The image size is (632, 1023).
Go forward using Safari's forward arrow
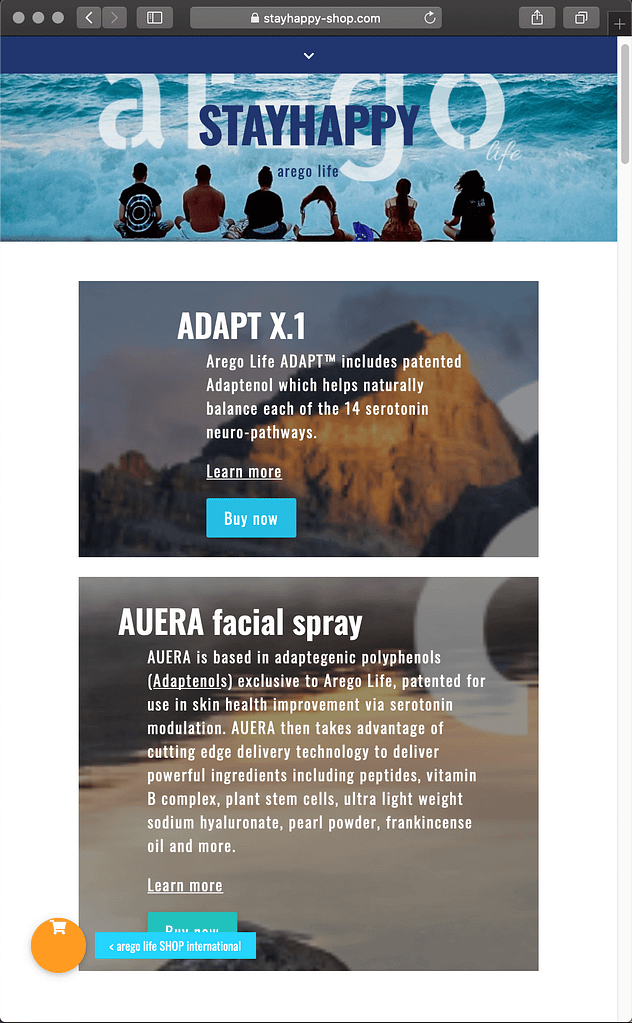[x=114, y=18]
